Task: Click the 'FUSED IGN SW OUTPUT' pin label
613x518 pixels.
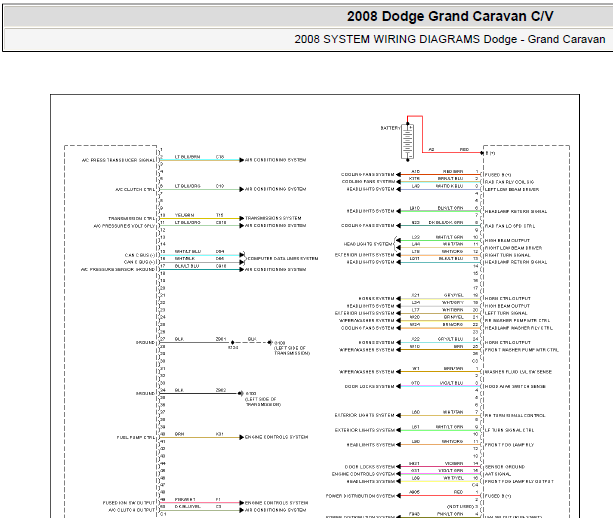Action: click(129, 503)
